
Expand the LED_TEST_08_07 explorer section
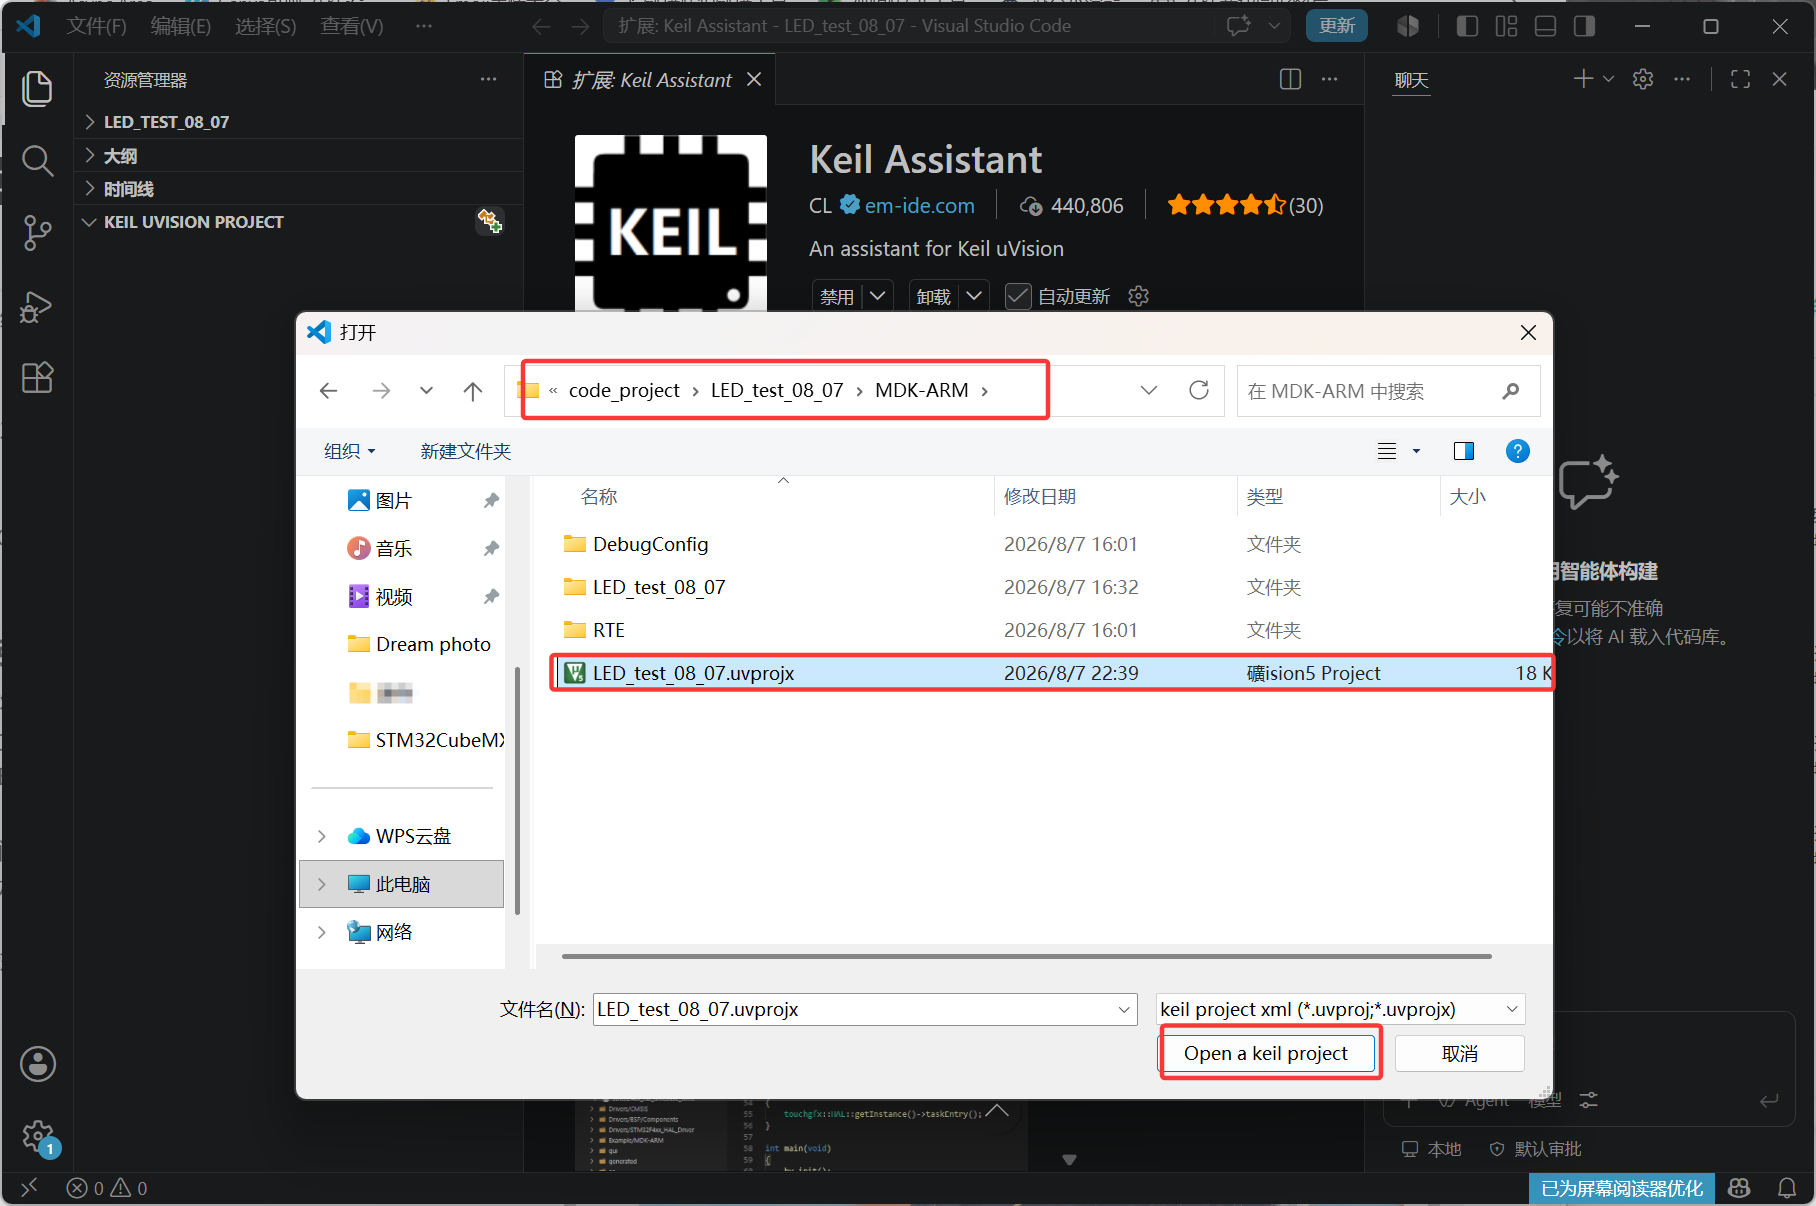coord(298,122)
